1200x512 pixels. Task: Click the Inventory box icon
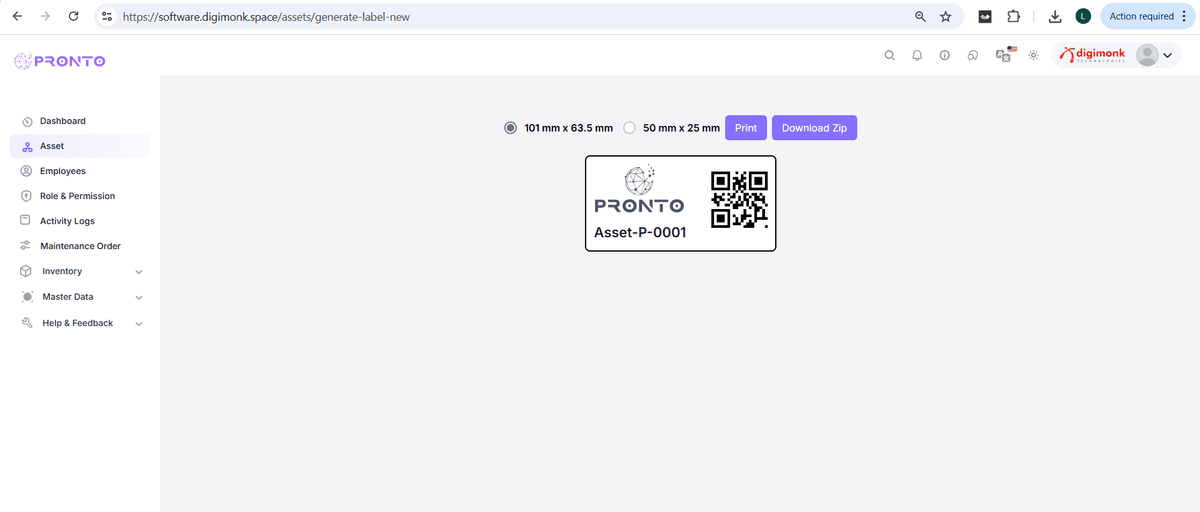(x=26, y=271)
